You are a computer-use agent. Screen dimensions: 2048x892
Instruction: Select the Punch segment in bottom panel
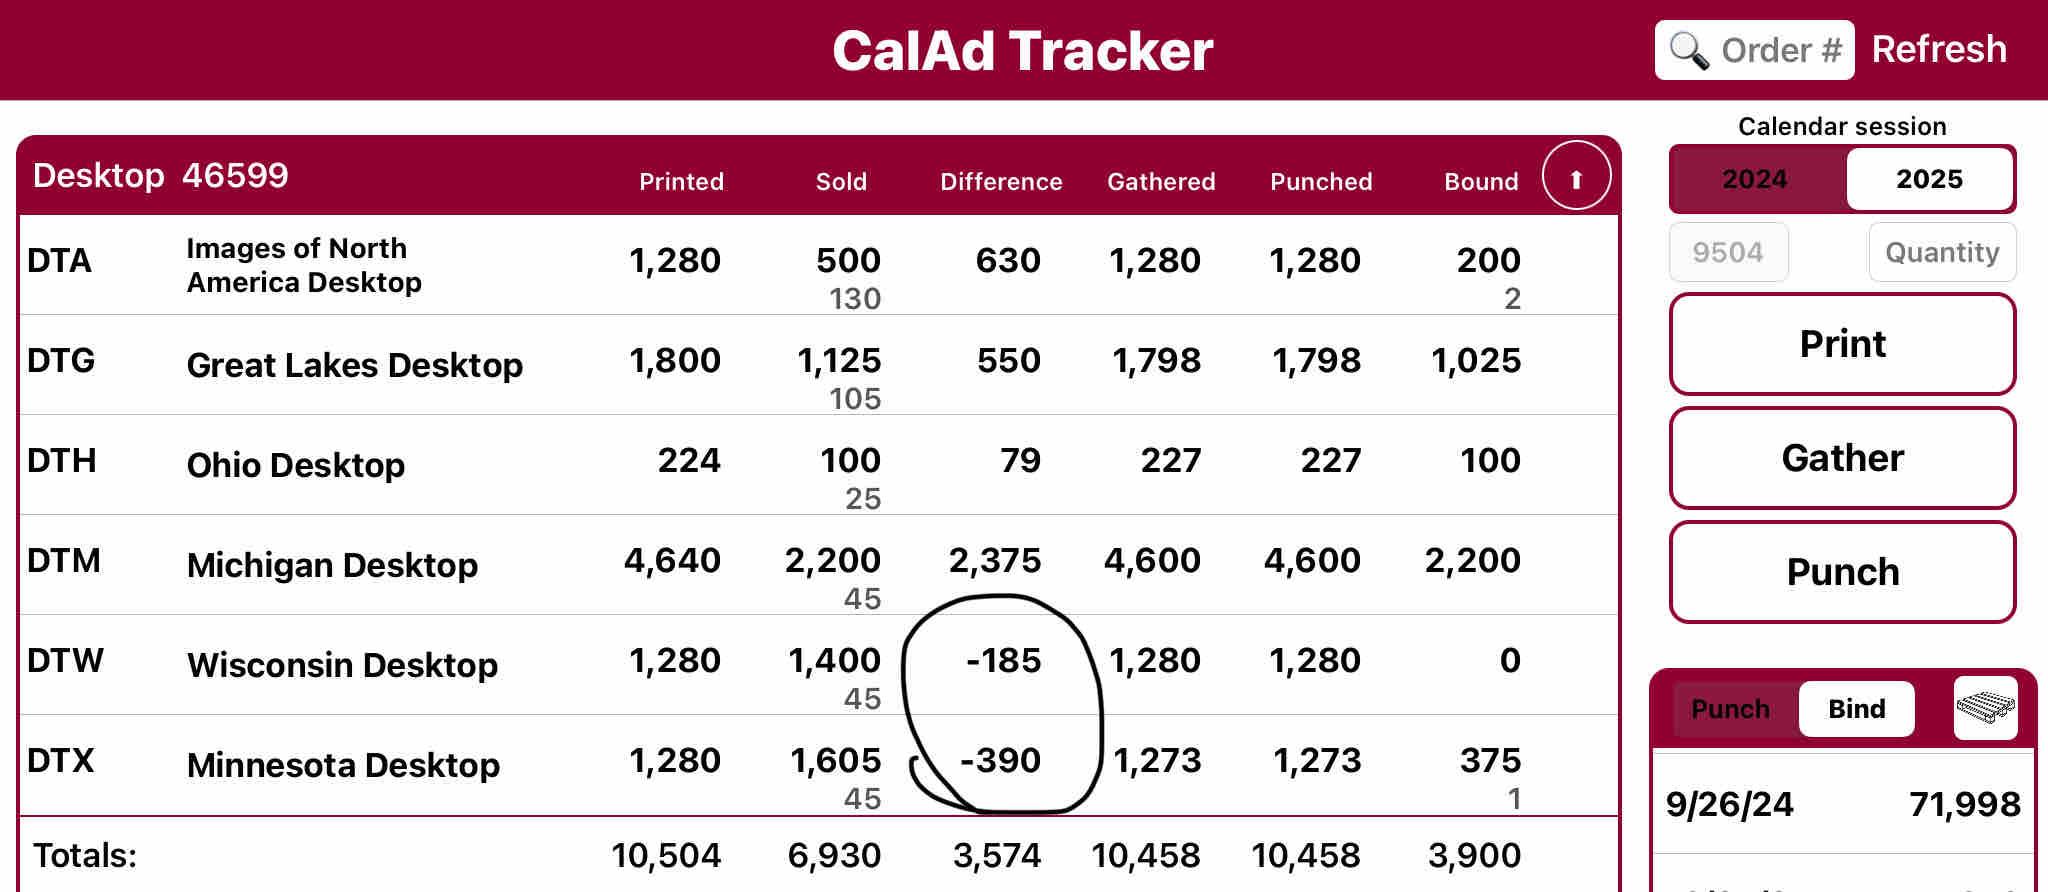1730,709
